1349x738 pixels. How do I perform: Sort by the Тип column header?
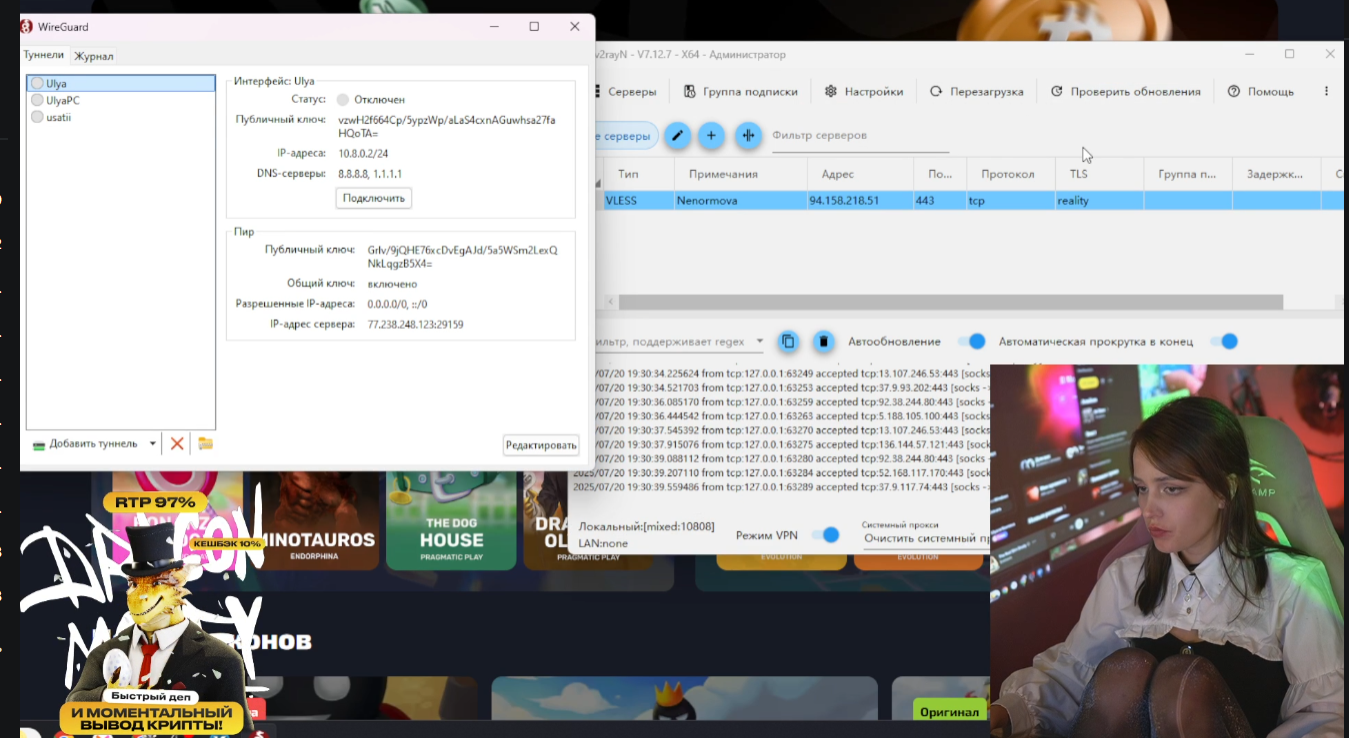point(628,174)
